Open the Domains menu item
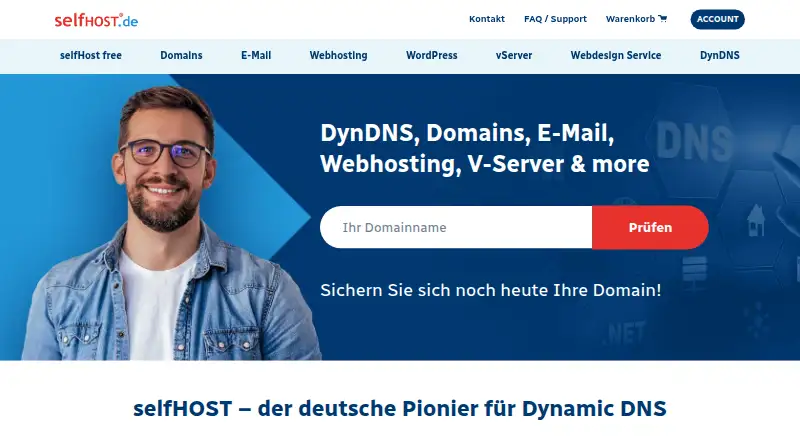Image resolution: width=800 pixels, height=440 pixels. pyautogui.click(x=181, y=55)
